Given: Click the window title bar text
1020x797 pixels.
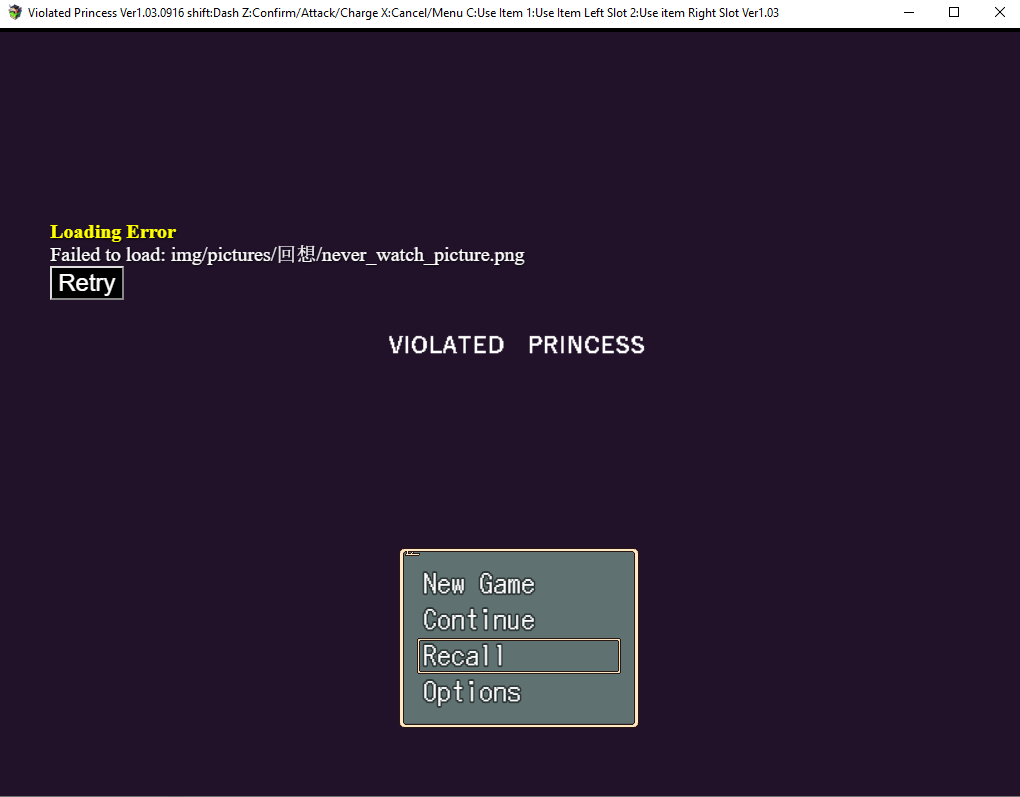Looking at the screenshot, I should tap(403, 12).
